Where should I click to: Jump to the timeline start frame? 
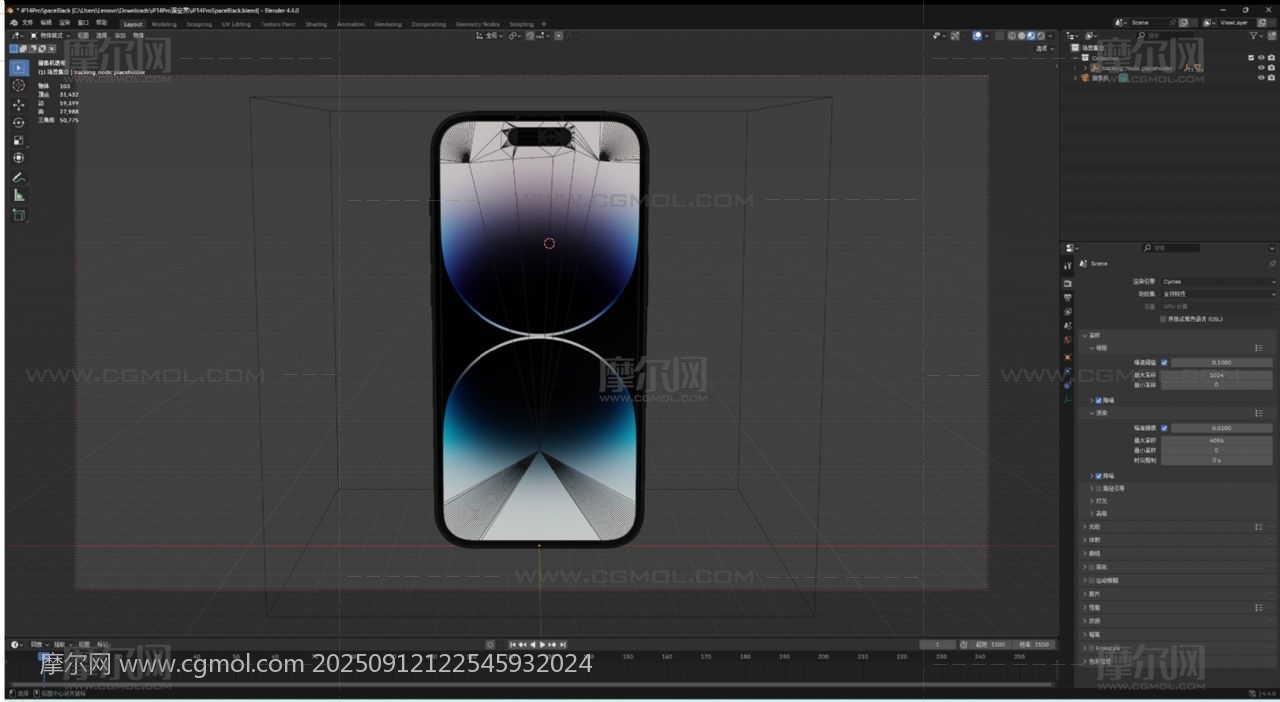(x=513, y=645)
